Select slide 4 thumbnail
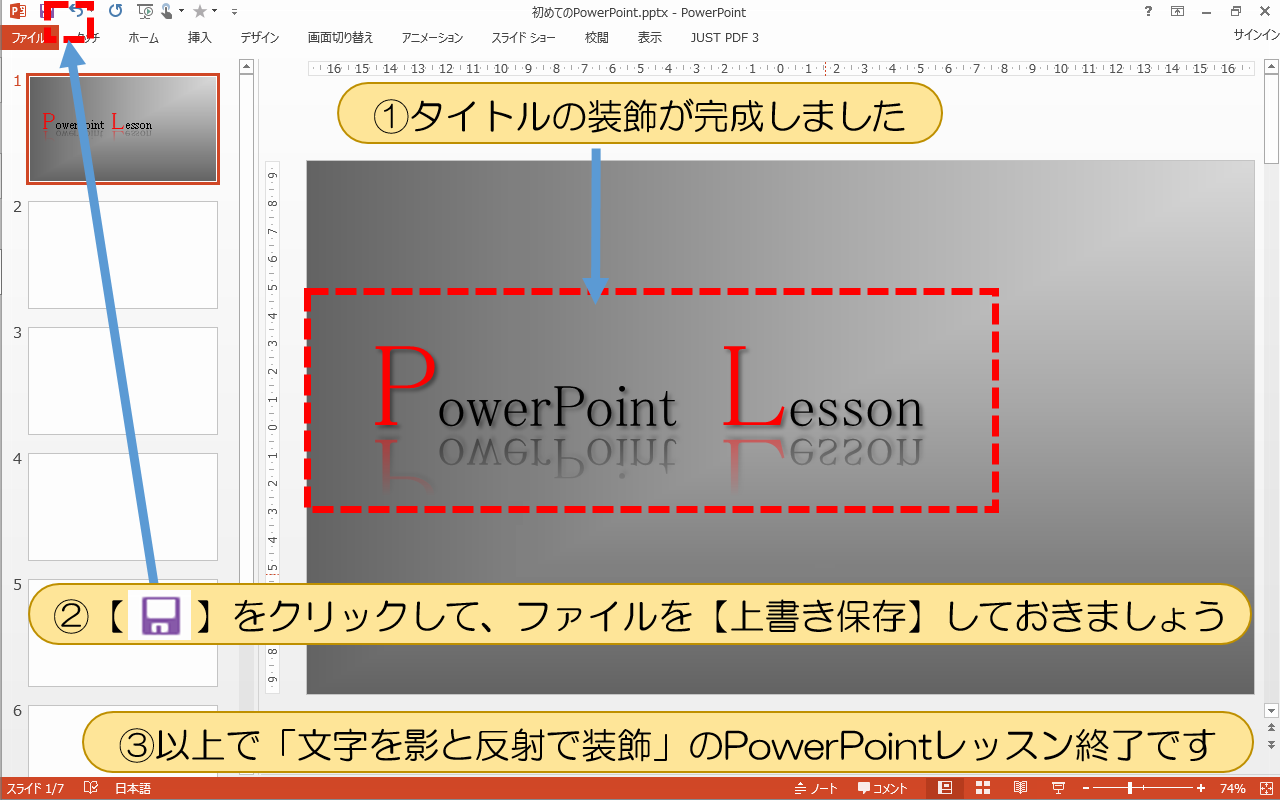The height and width of the screenshot is (800, 1280). tap(123, 507)
